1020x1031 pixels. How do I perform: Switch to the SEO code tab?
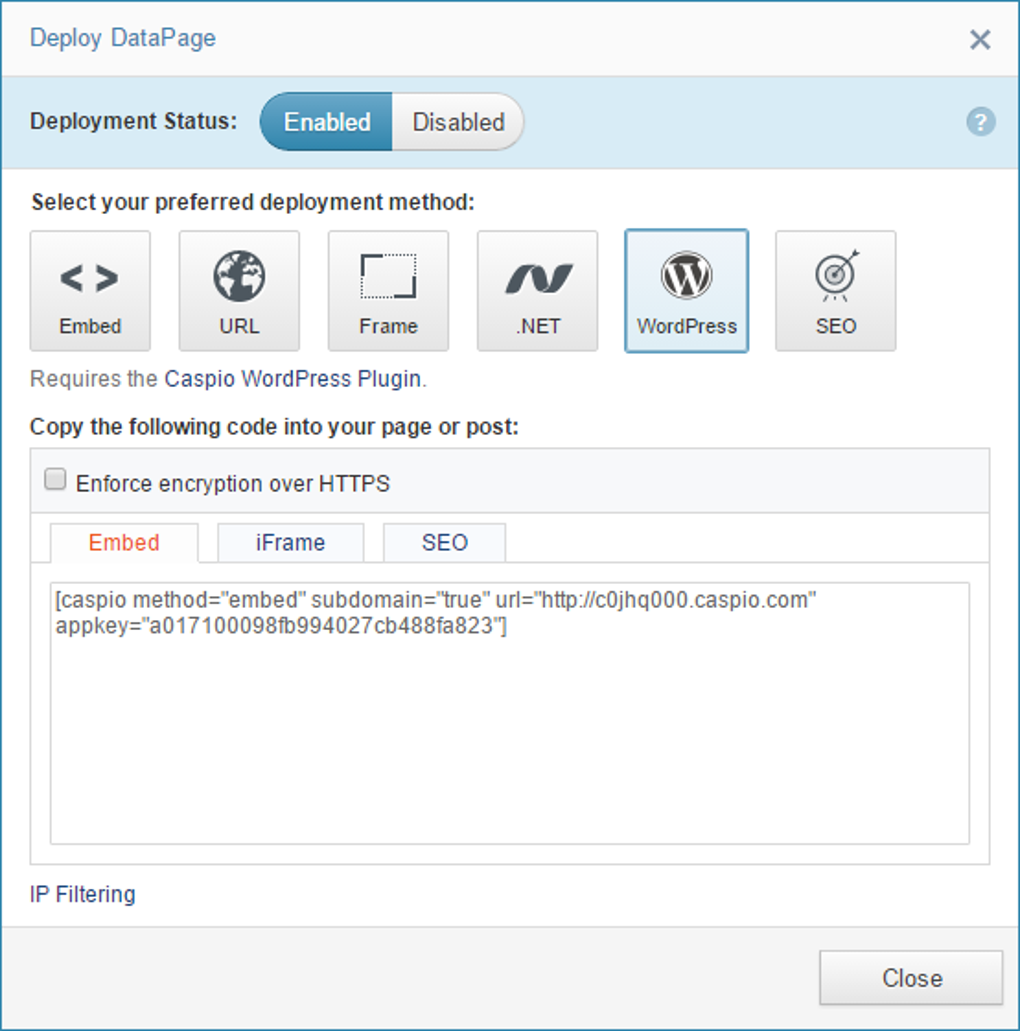point(444,542)
